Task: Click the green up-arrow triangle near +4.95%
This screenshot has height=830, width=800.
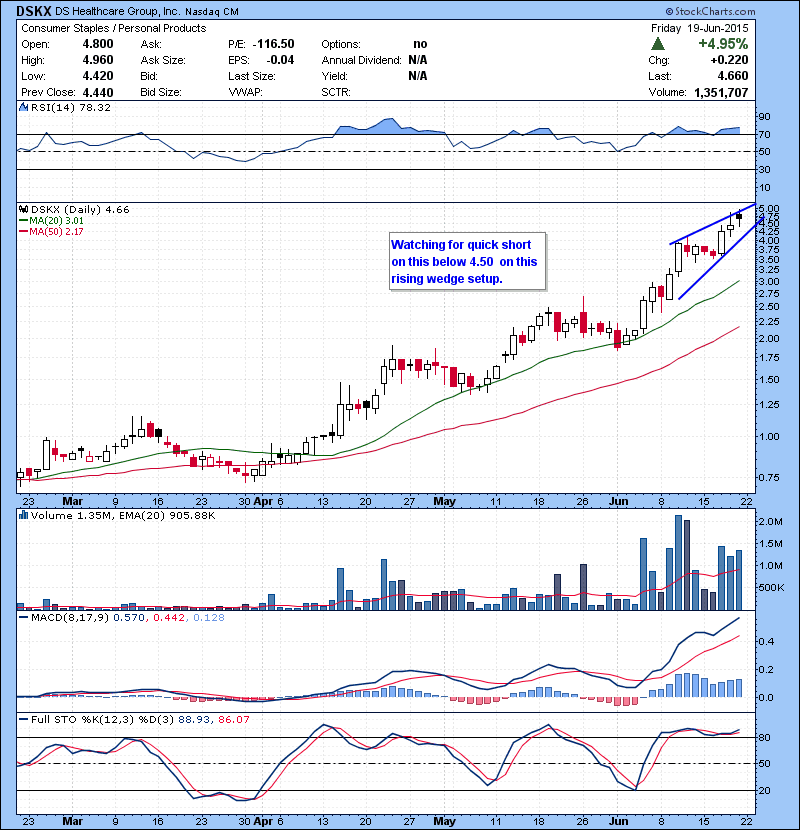Action: click(657, 43)
